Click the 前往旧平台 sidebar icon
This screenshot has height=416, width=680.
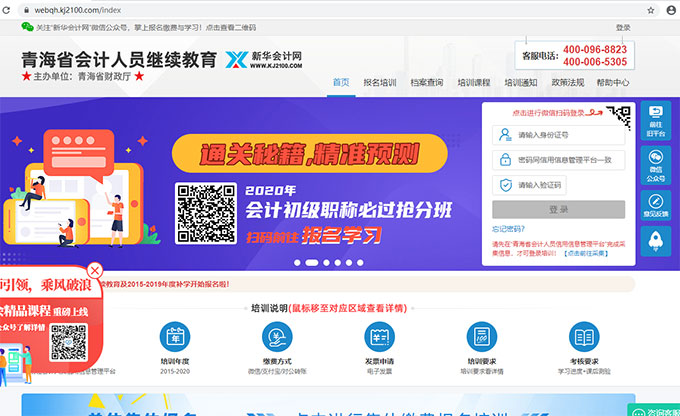pos(656,119)
